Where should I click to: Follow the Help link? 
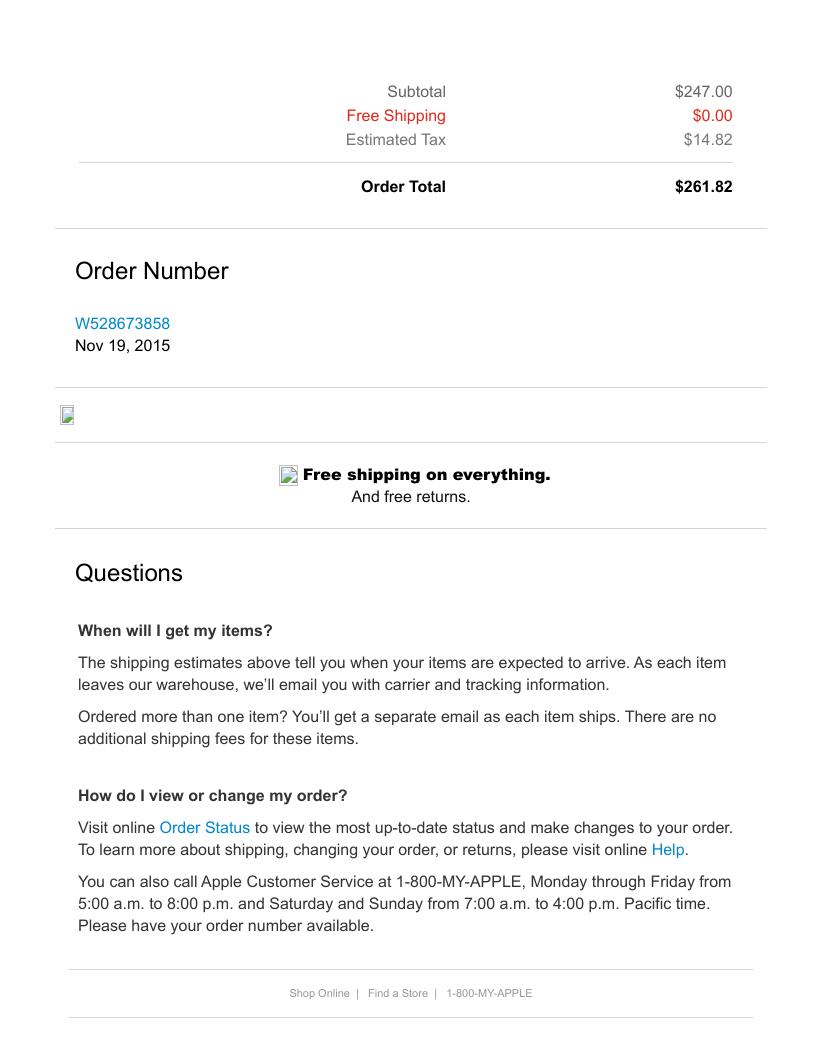point(668,850)
